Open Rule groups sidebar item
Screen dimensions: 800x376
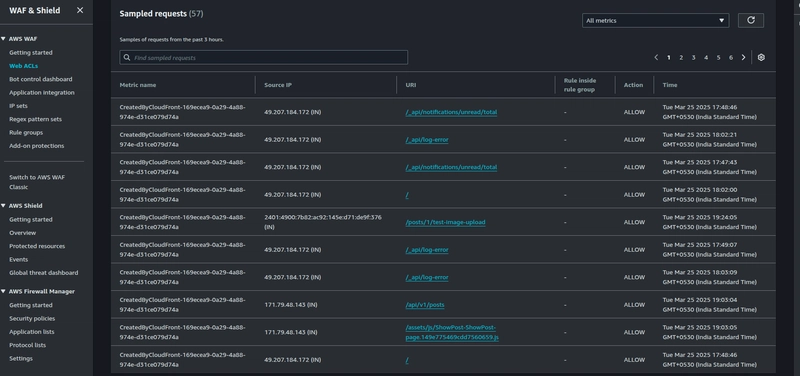pyautogui.click(x=26, y=132)
